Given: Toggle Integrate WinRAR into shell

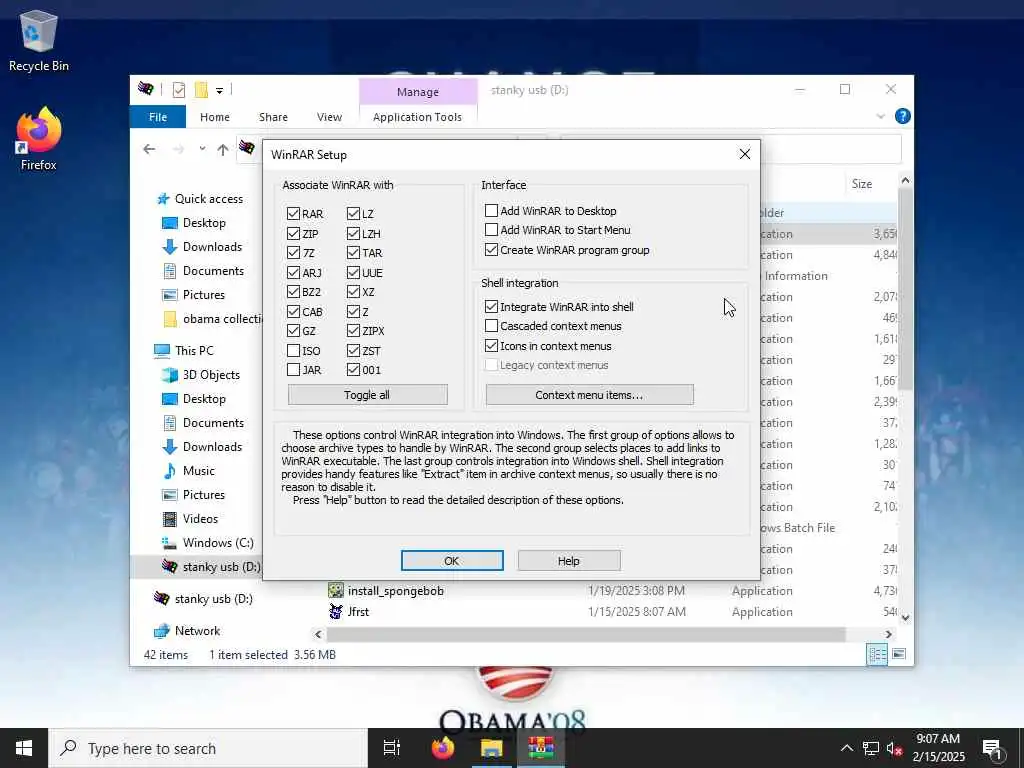Looking at the screenshot, I should (x=491, y=306).
